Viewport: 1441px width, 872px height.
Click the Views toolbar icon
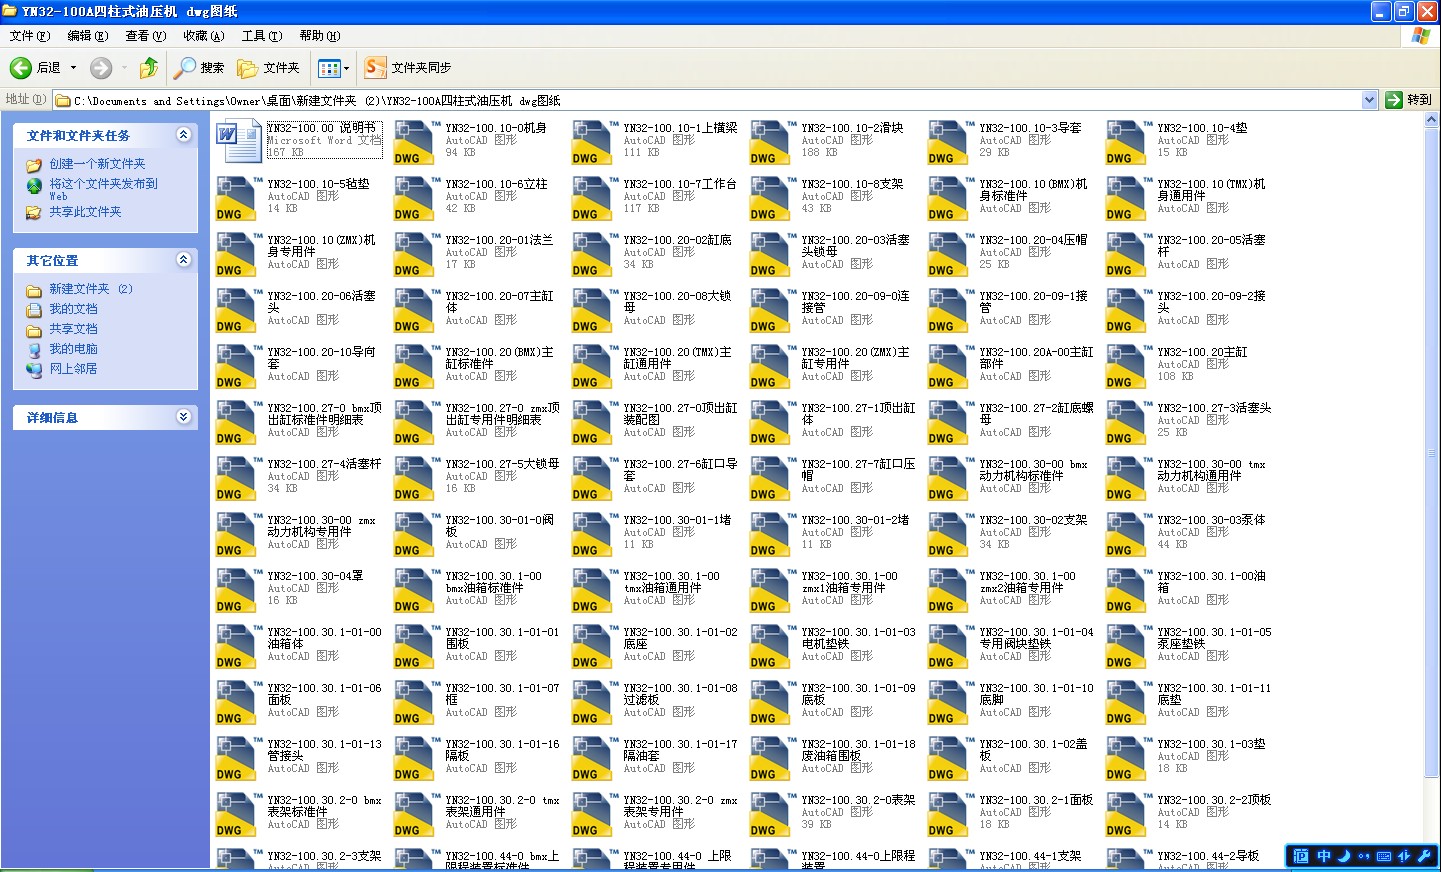pos(330,68)
